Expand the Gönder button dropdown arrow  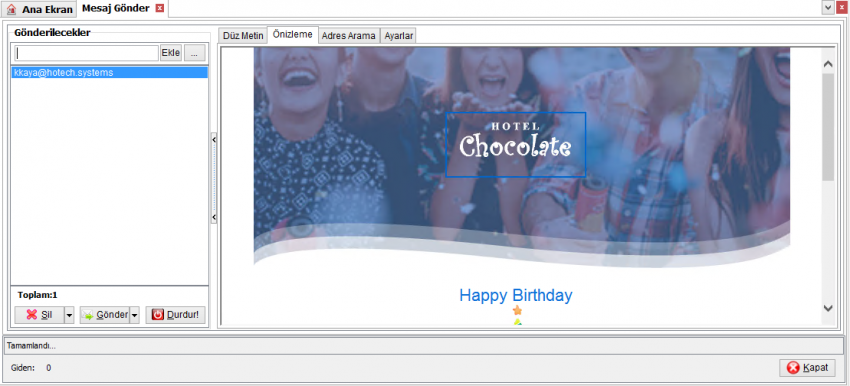point(134,315)
